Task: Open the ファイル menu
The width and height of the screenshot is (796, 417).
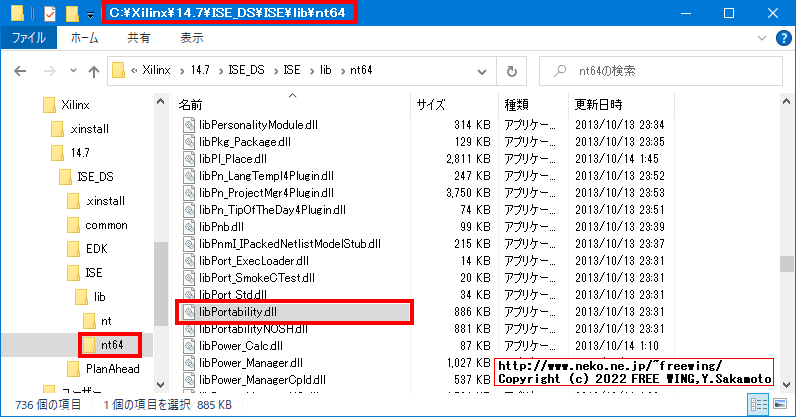Action: pyautogui.click(x=29, y=38)
